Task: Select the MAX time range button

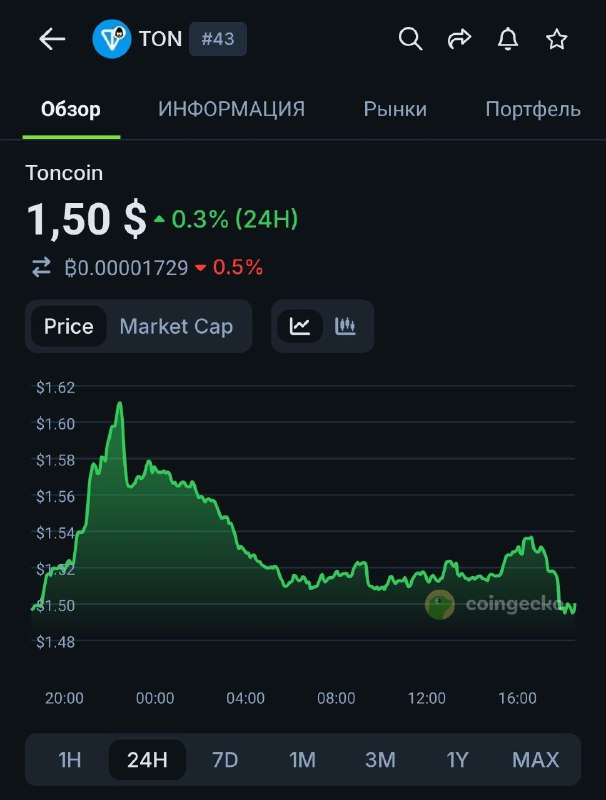Action: point(536,759)
